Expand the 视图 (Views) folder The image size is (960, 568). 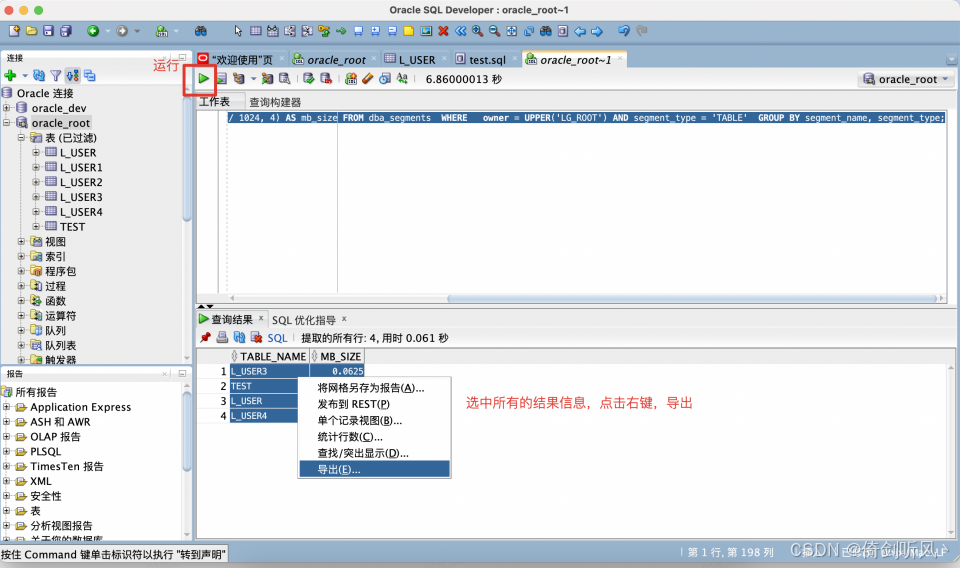pos(21,241)
